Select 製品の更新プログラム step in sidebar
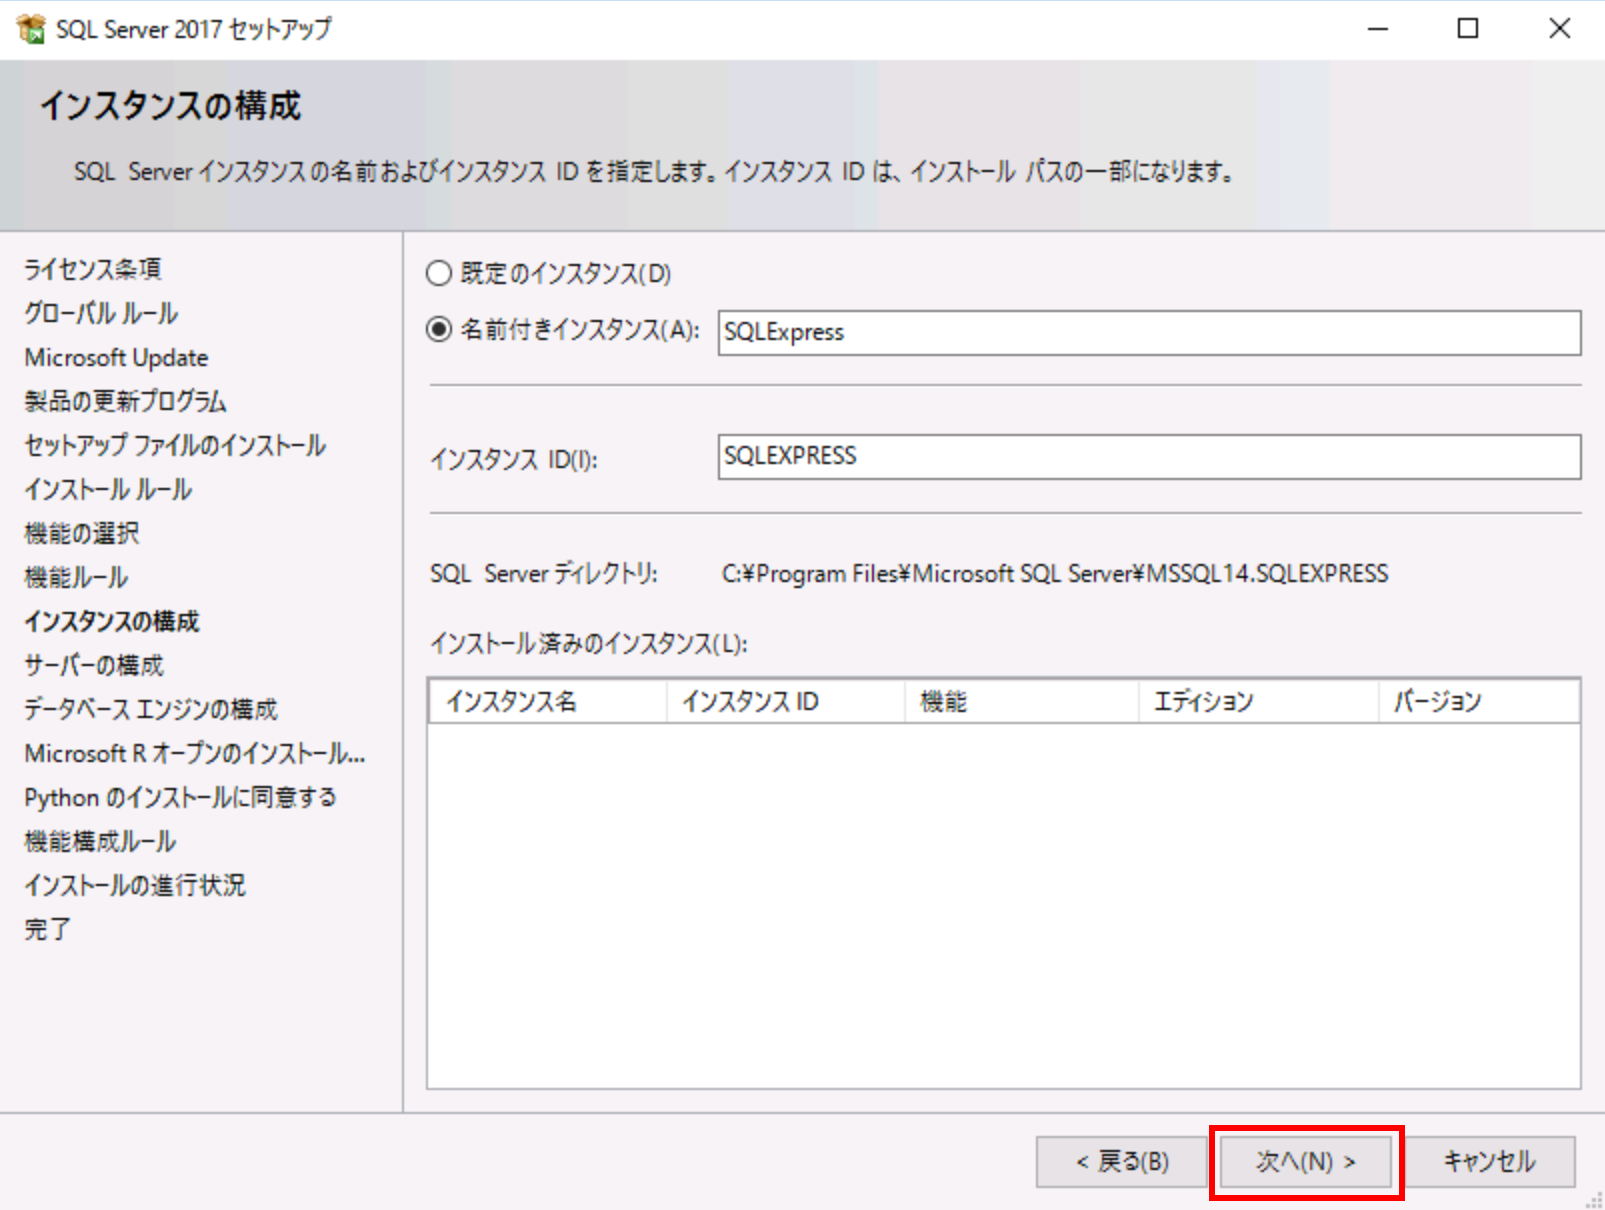 pos(125,401)
